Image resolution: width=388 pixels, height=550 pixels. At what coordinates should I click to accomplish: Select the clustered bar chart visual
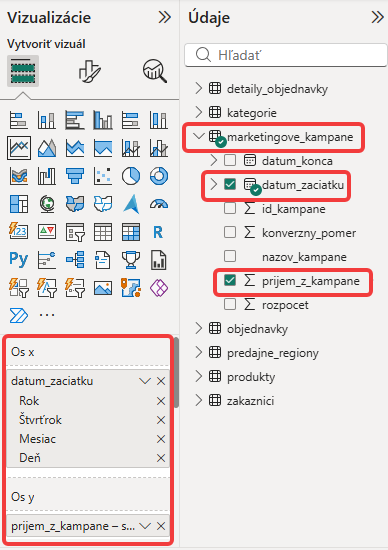click(75, 120)
